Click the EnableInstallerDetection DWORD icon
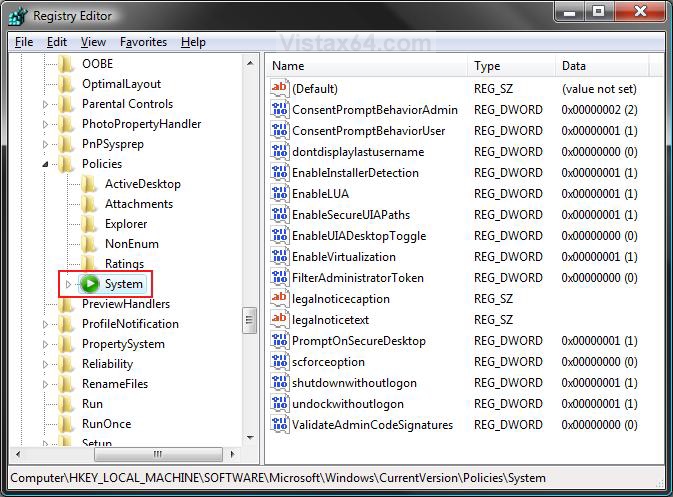Viewport: 673px width, 497px height. [280, 173]
